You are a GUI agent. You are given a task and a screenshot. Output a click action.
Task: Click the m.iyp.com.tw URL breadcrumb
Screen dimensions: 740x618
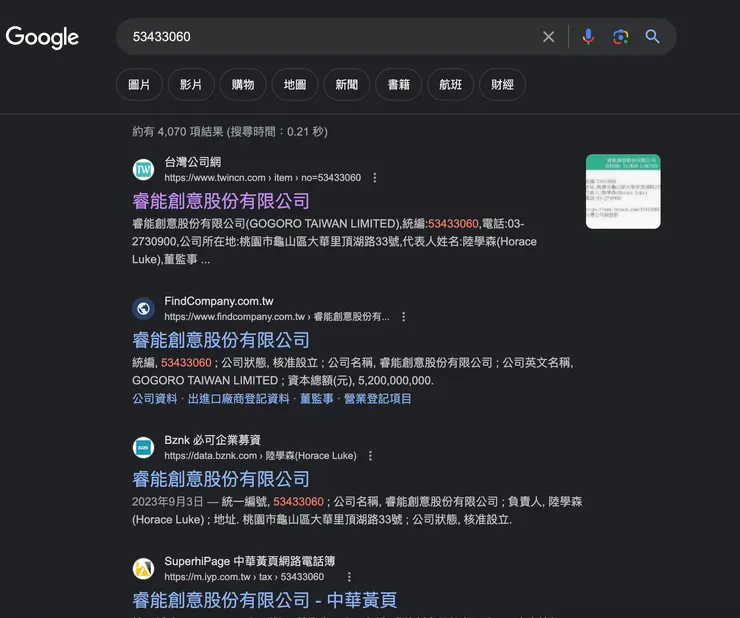[x=244, y=577]
